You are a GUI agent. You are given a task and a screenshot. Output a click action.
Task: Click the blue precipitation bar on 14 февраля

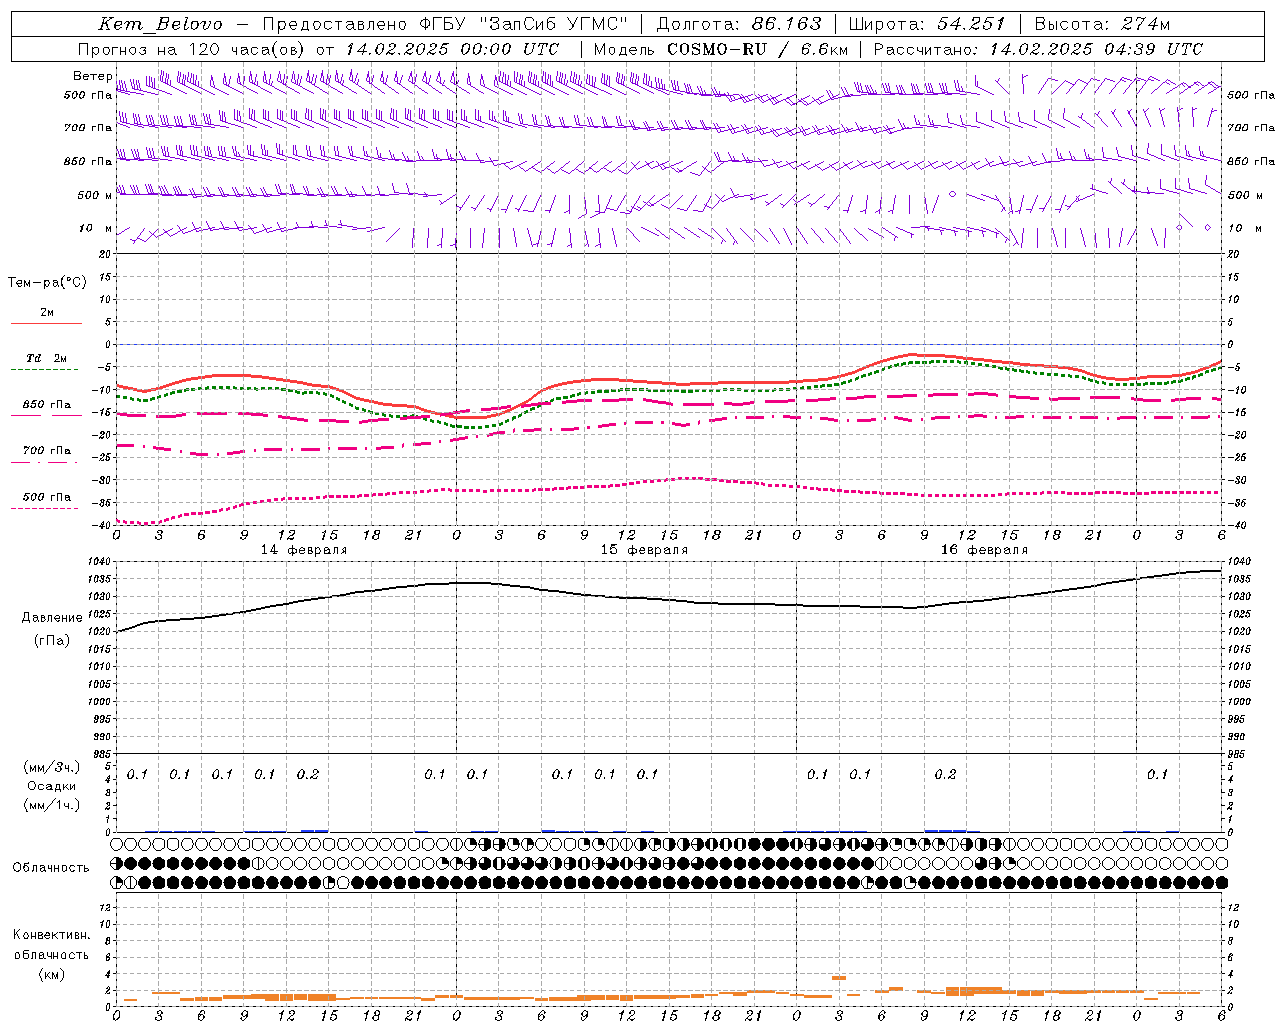315,830
